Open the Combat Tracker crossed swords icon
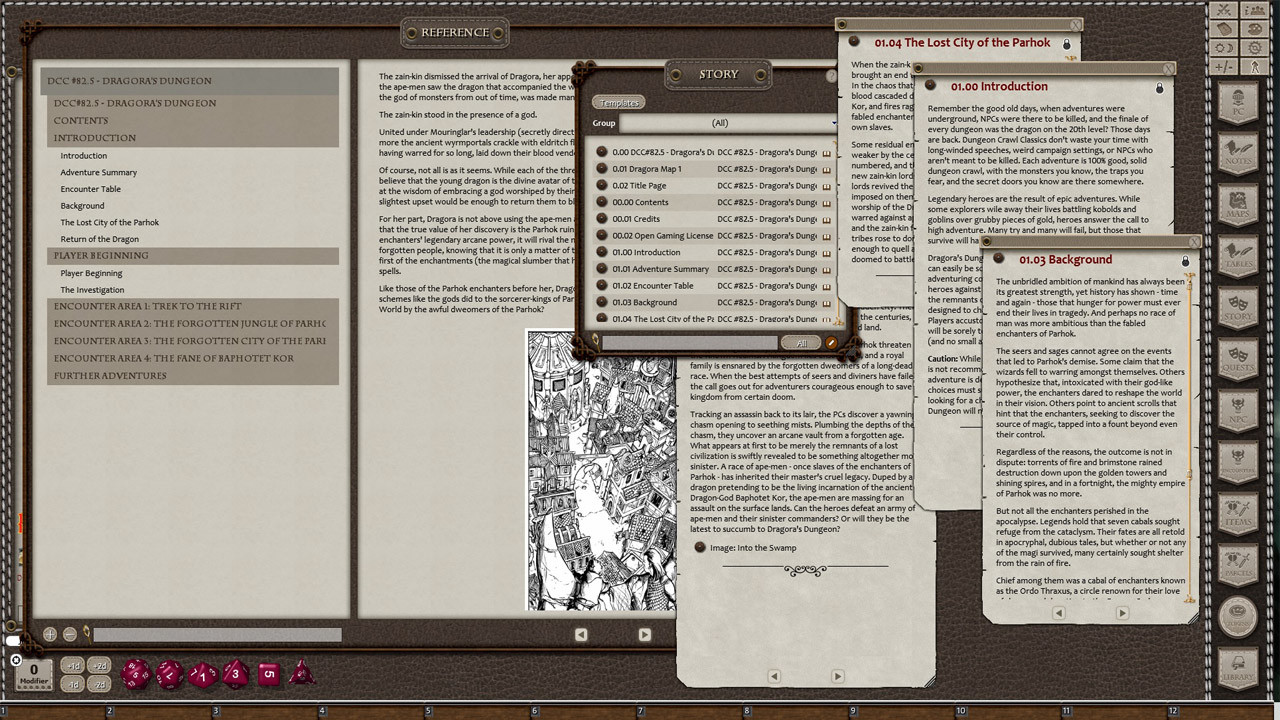This screenshot has height=720, width=1280. pos(1224,10)
